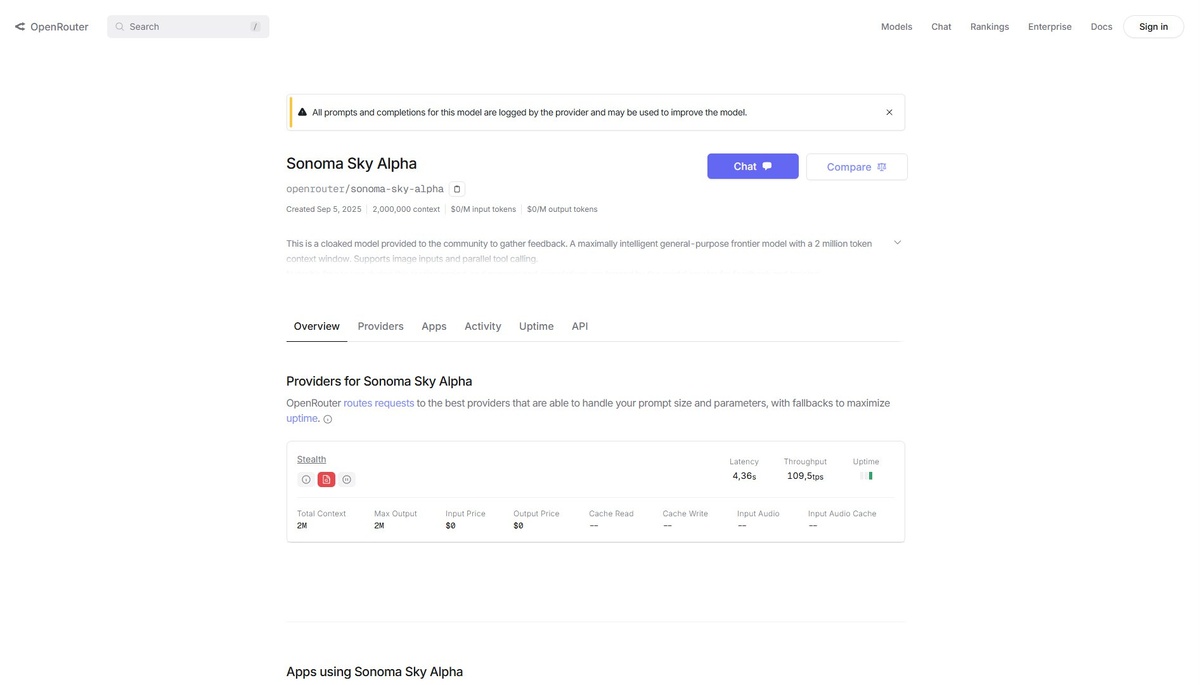Open the Enterprise page

coord(1049,27)
